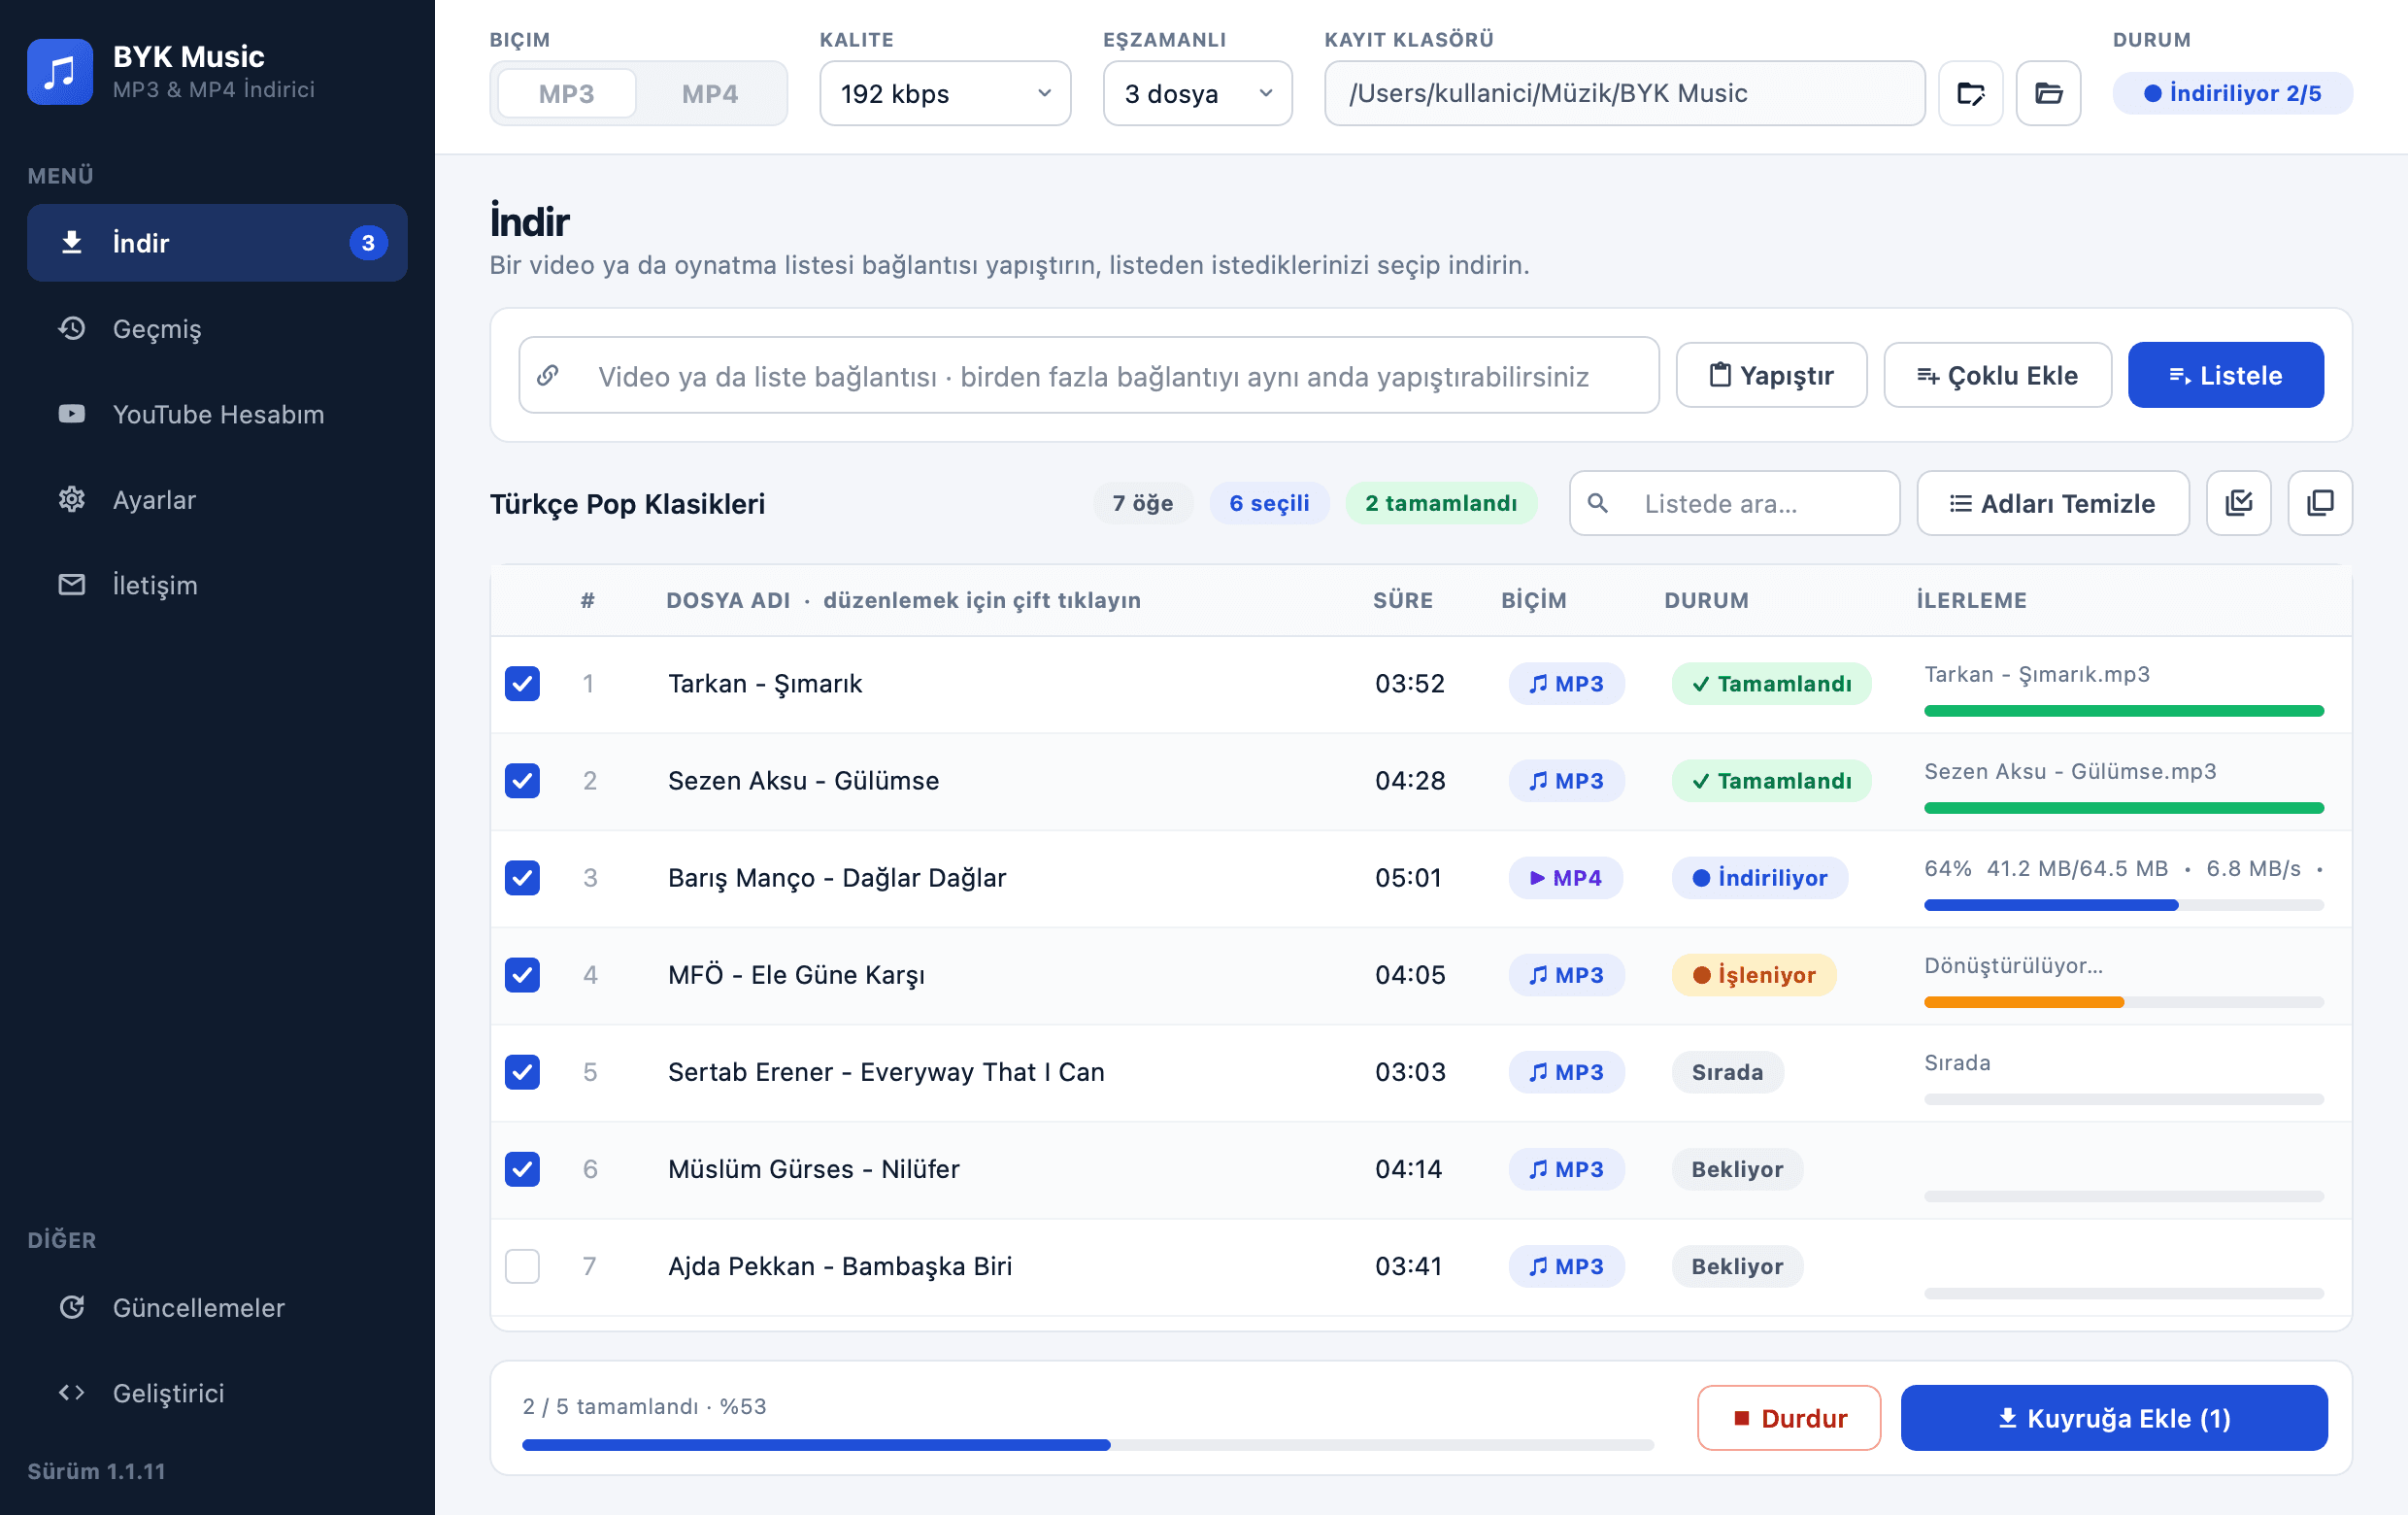This screenshot has height=1515, width=2408.
Task: Uncheck the Tarkan - Şımarık checkbox
Action: click(522, 684)
